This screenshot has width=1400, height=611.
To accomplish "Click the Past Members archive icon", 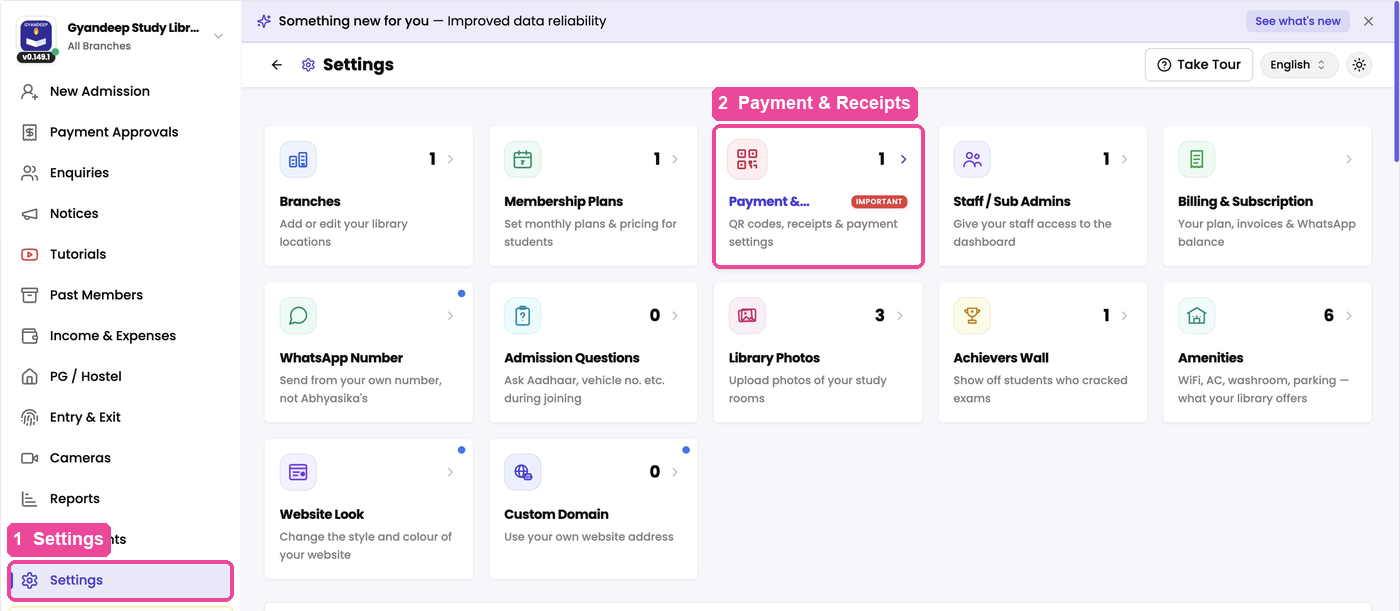I will point(30,295).
